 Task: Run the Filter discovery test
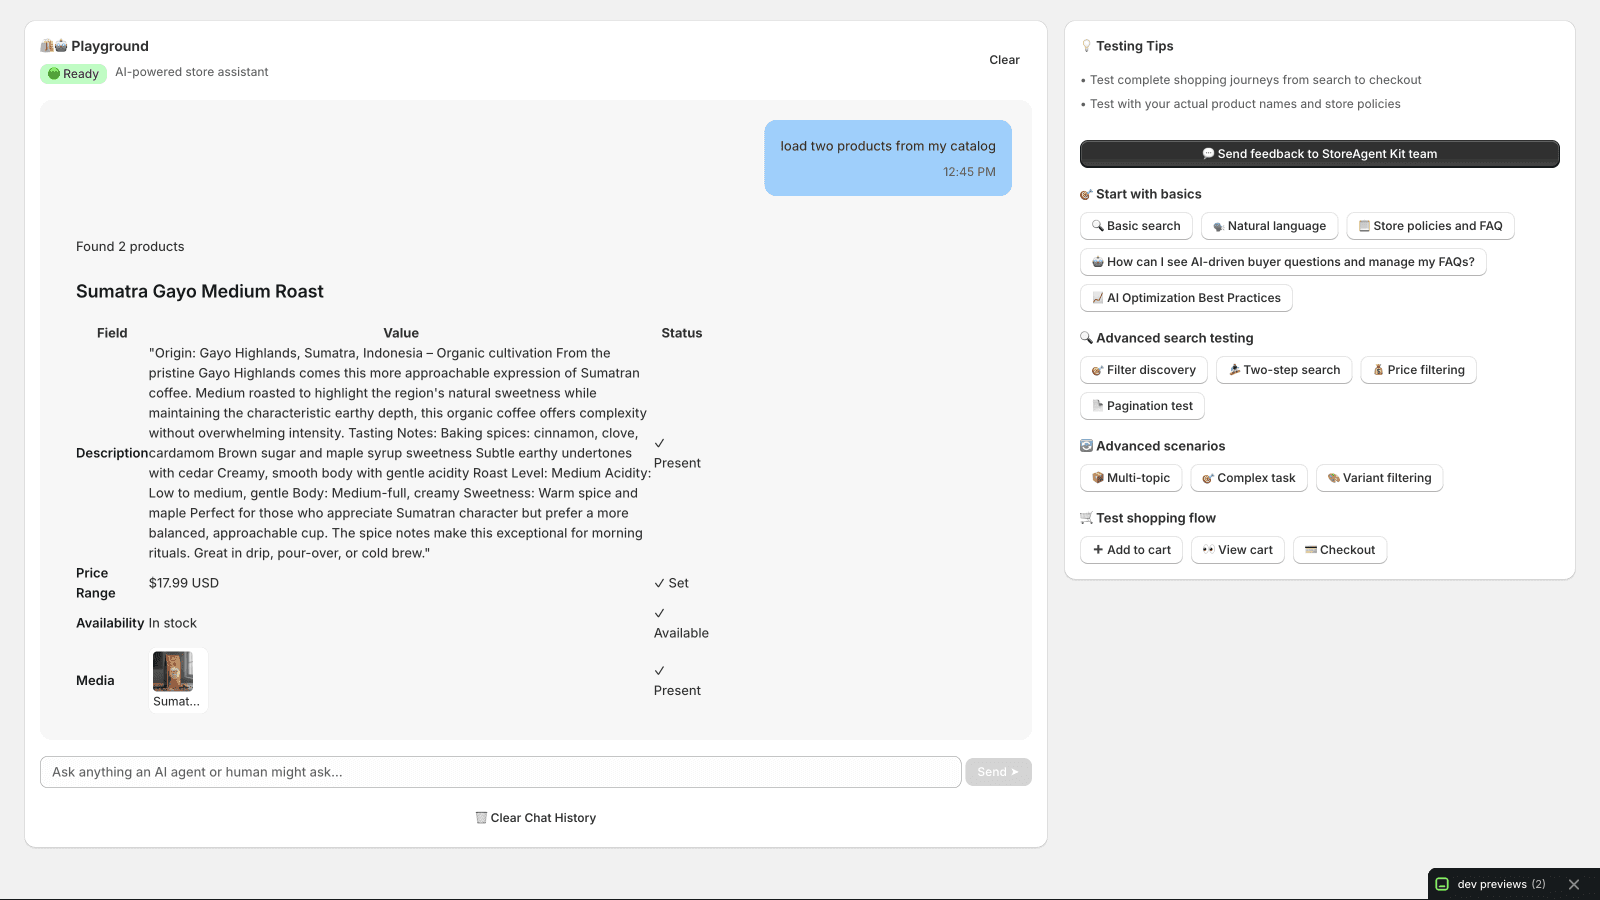[x=1144, y=370]
